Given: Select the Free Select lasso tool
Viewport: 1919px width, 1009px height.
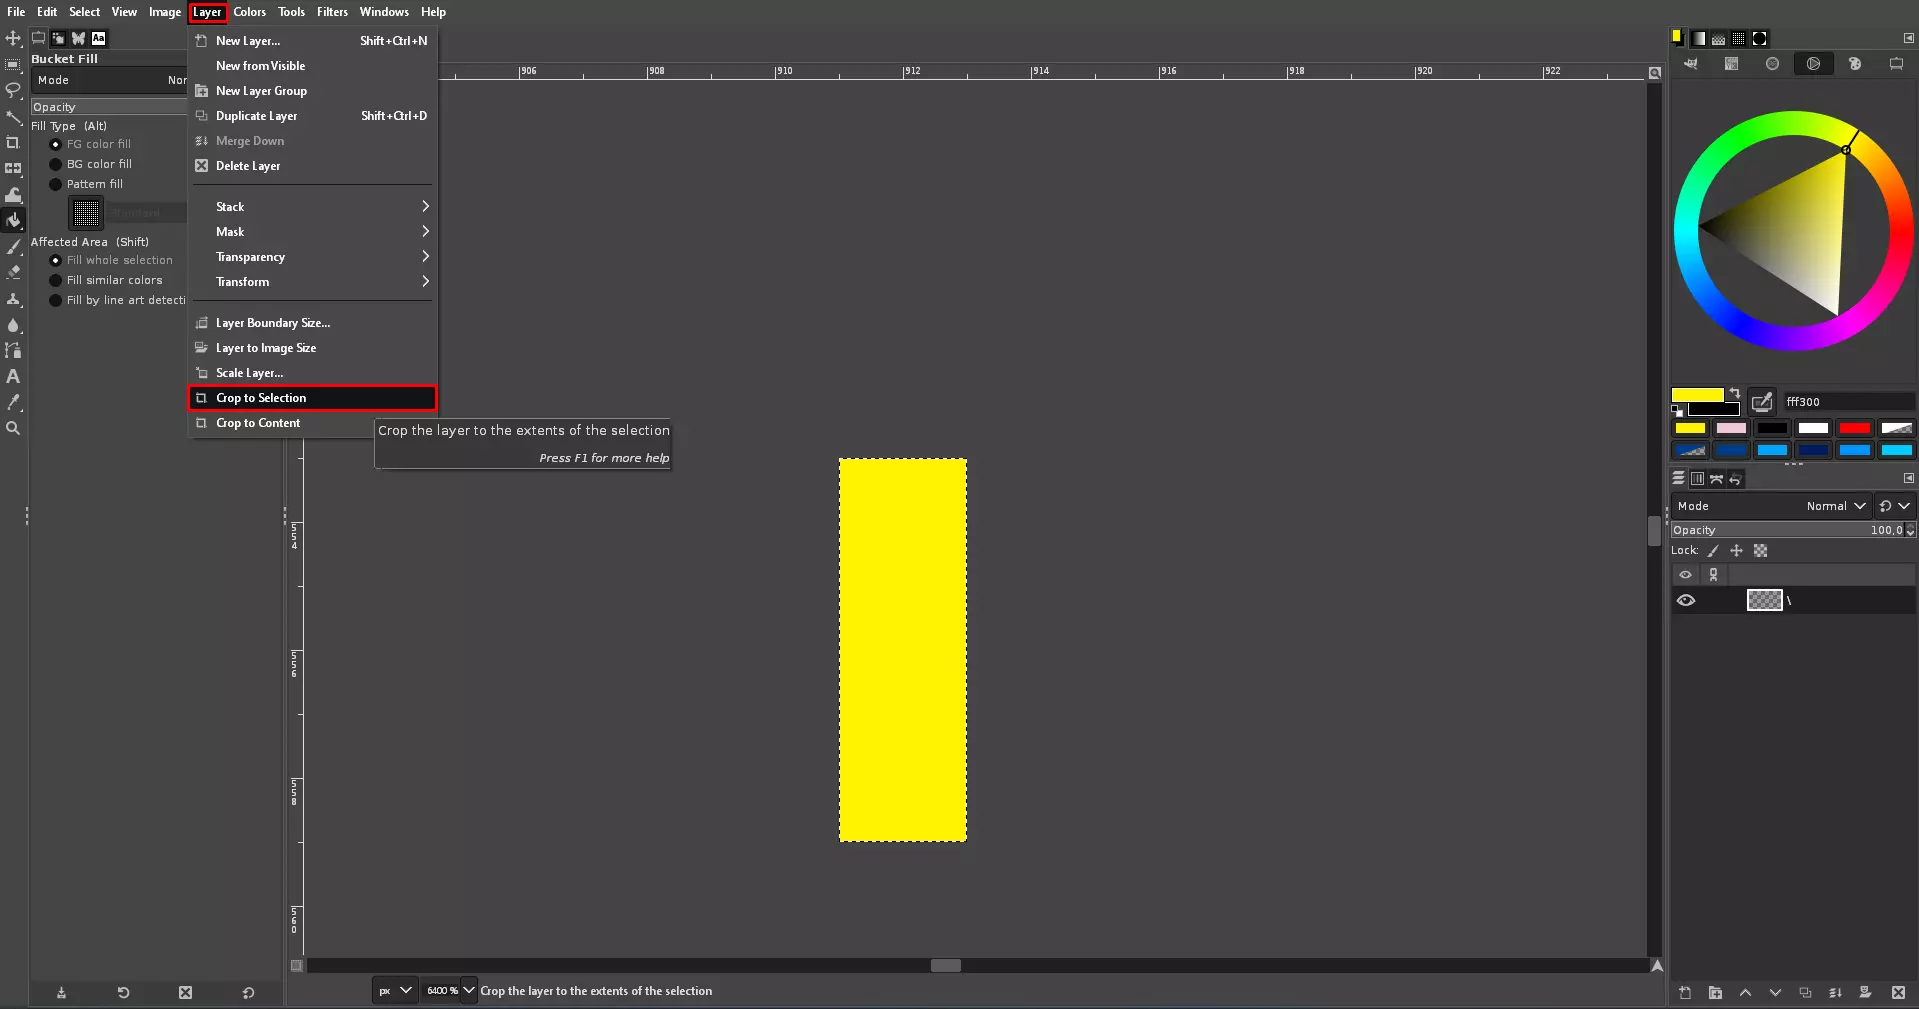Looking at the screenshot, I should (x=13, y=90).
